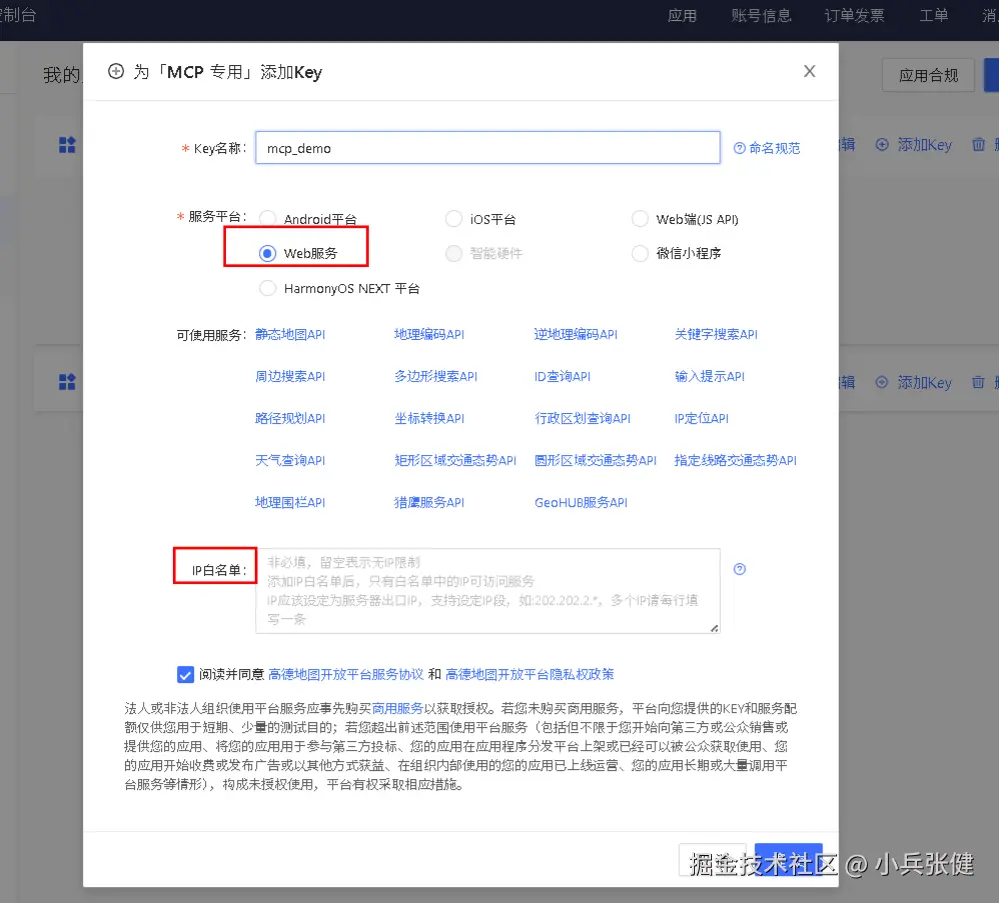Open the 猎鹰服务API link
The height and width of the screenshot is (903, 999).
point(429,503)
